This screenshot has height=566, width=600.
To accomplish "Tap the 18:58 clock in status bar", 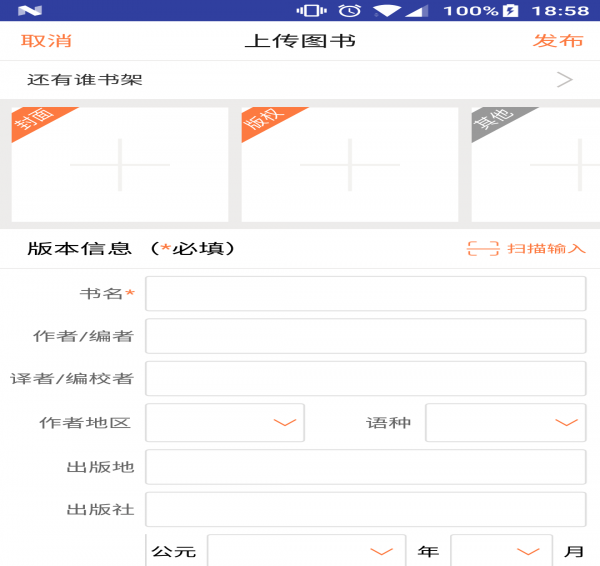I will click(560, 11).
